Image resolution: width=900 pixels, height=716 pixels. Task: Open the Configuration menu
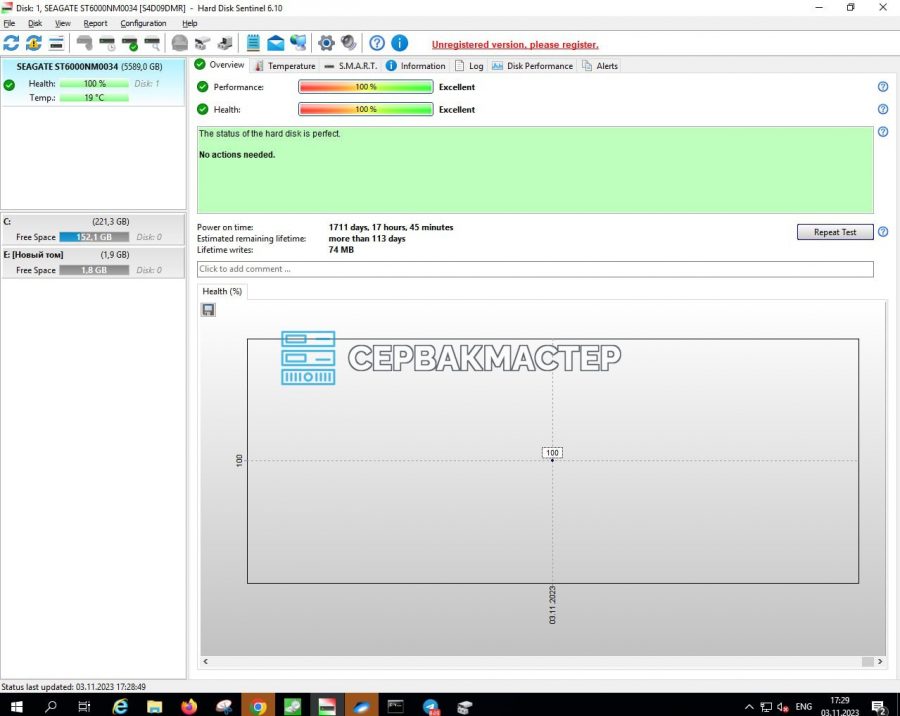coord(143,24)
